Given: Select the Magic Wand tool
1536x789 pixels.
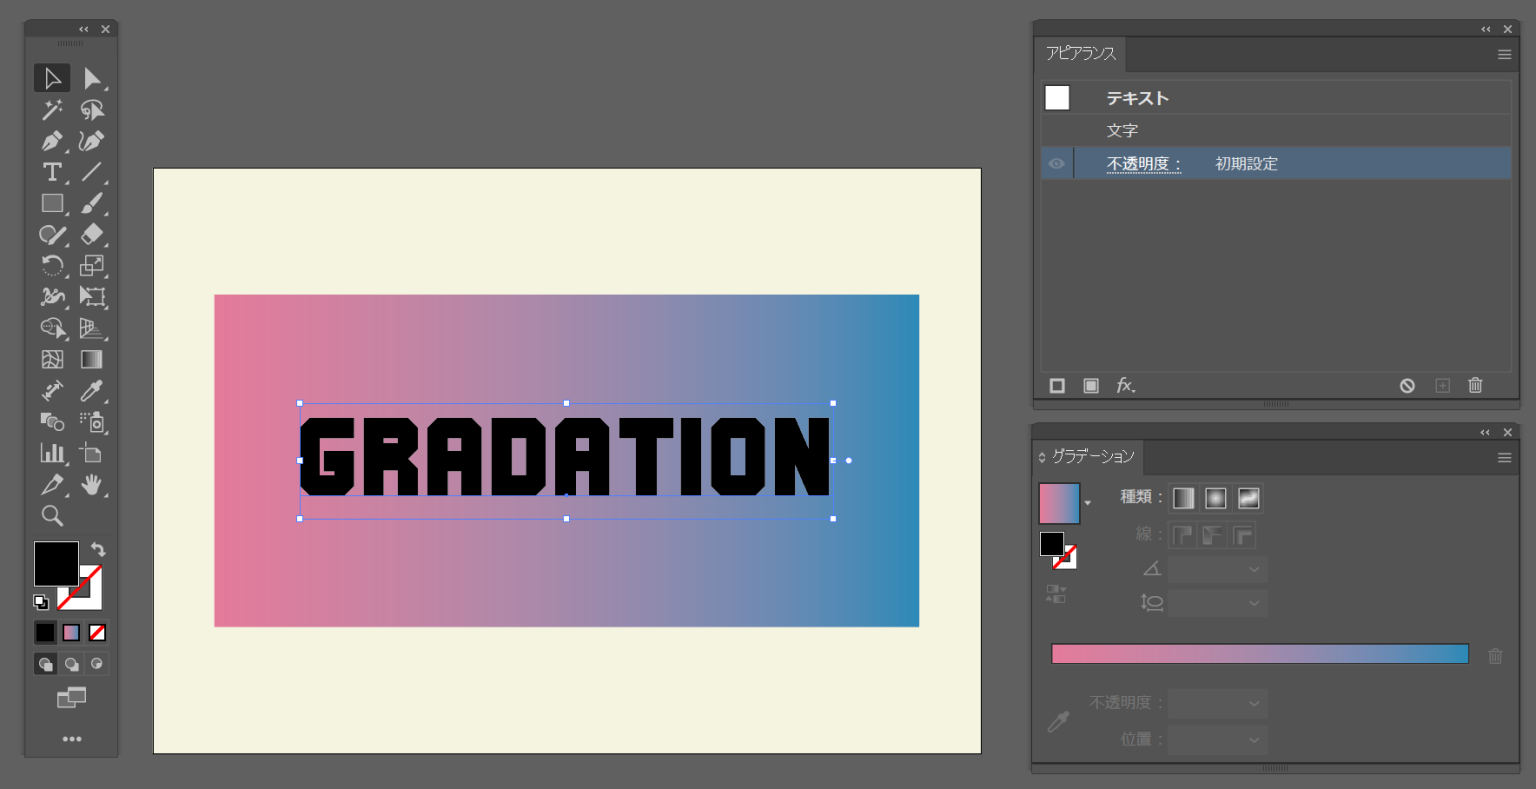Looking at the screenshot, I should coord(52,110).
